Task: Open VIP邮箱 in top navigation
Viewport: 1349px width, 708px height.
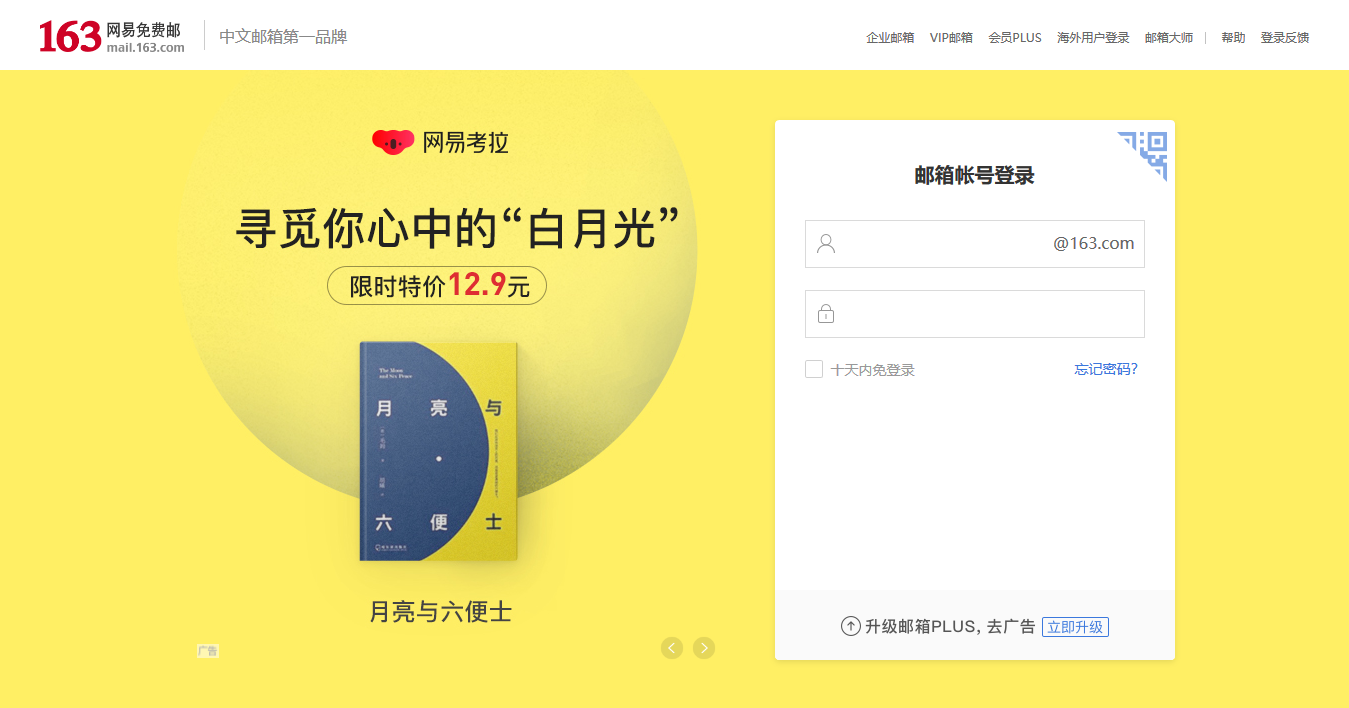Action: tap(951, 38)
